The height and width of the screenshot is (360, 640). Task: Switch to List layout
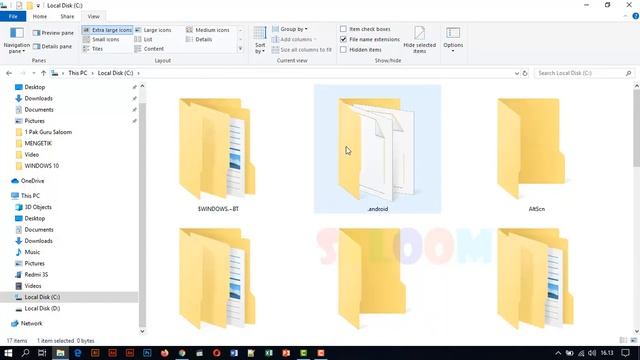144,39
